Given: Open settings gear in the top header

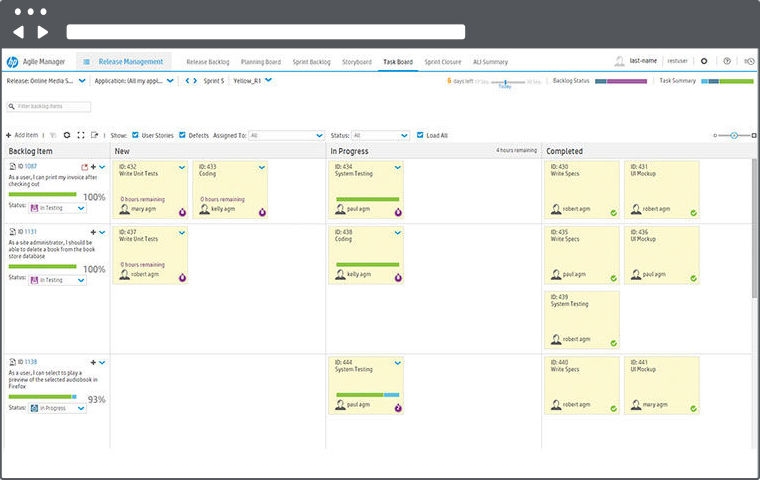Looking at the screenshot, I should [704, 61].
